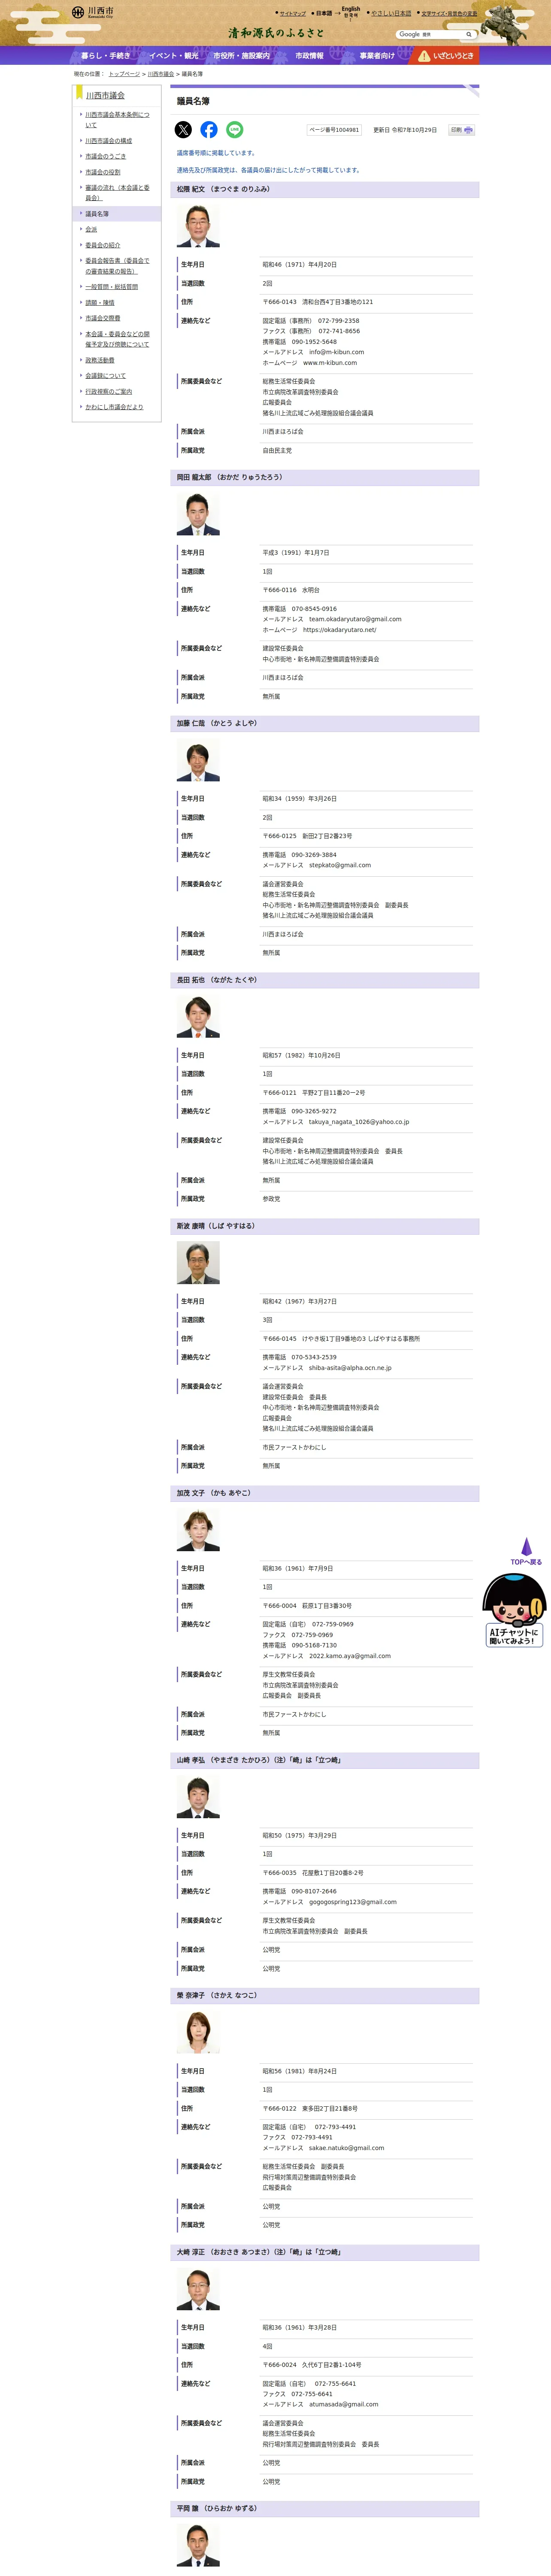The width and height of the screenshot is (551, 2576).
Task: Click the 議員名簿 page heading
Action: point(193,101)
